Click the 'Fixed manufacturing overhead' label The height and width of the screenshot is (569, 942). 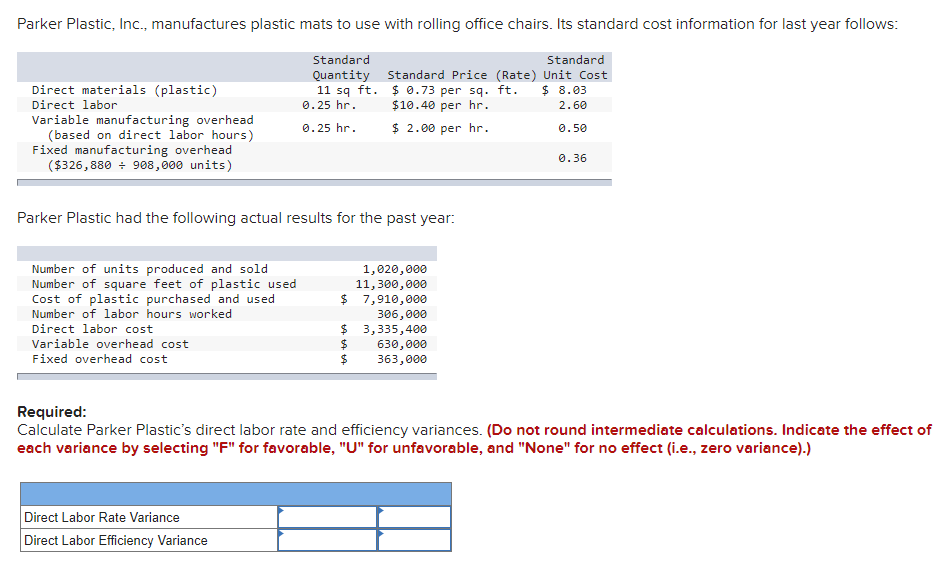coord(132,150)
